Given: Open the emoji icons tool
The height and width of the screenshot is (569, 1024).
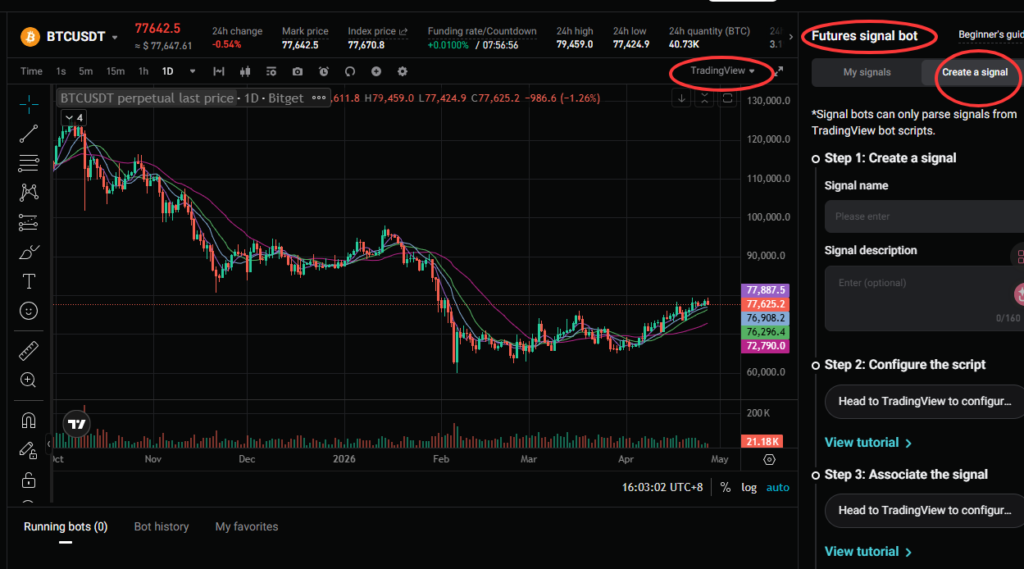Looking at the screenshot, I should [x=28, y=311].
